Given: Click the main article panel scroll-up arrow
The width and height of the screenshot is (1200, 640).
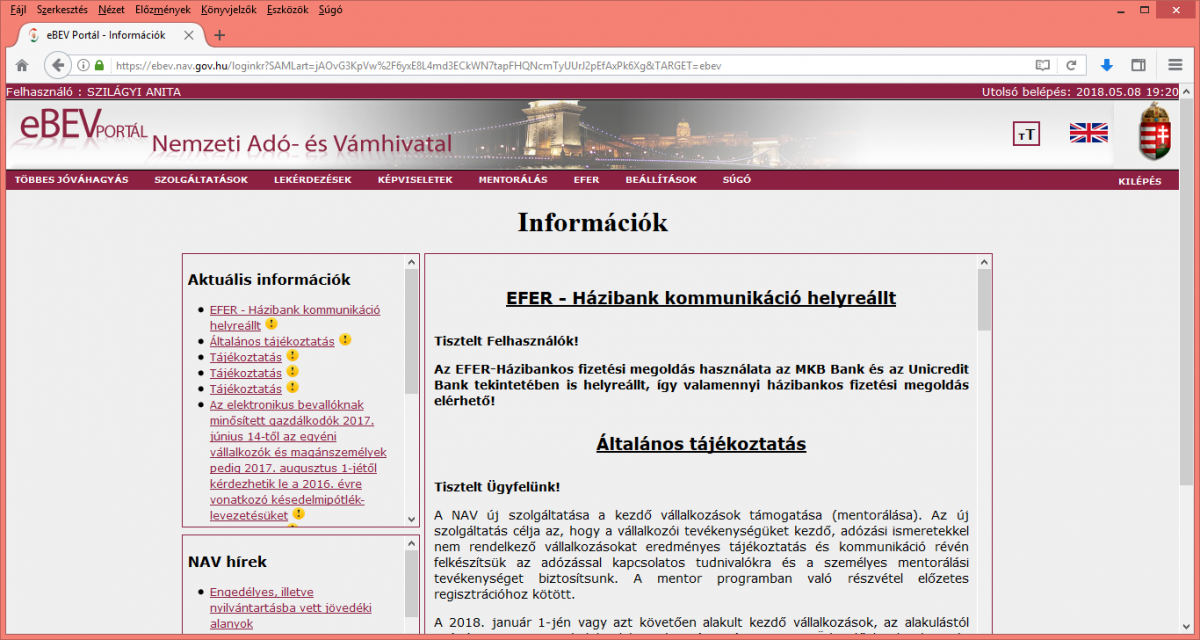Looking at the screenshot, I should 984,263.
